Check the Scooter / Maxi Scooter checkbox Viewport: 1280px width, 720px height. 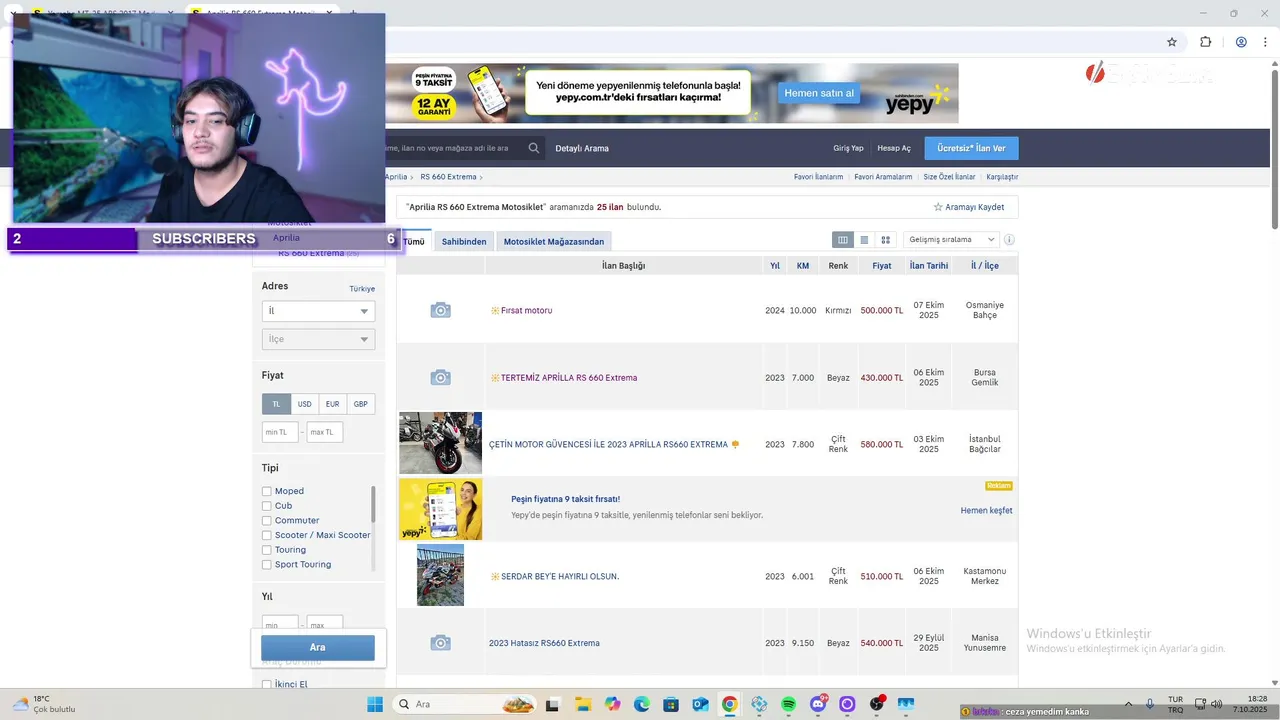click(267, 535)
